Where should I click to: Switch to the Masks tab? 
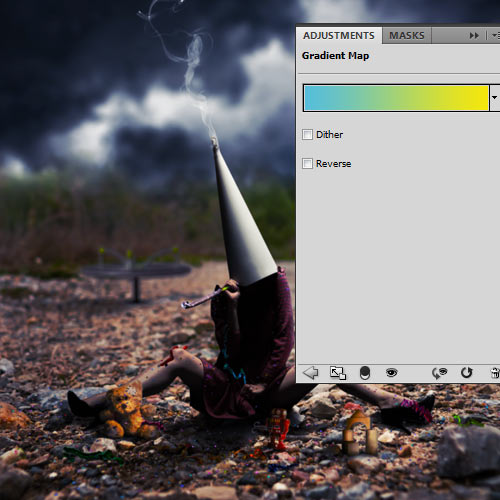tap(407, 35)
